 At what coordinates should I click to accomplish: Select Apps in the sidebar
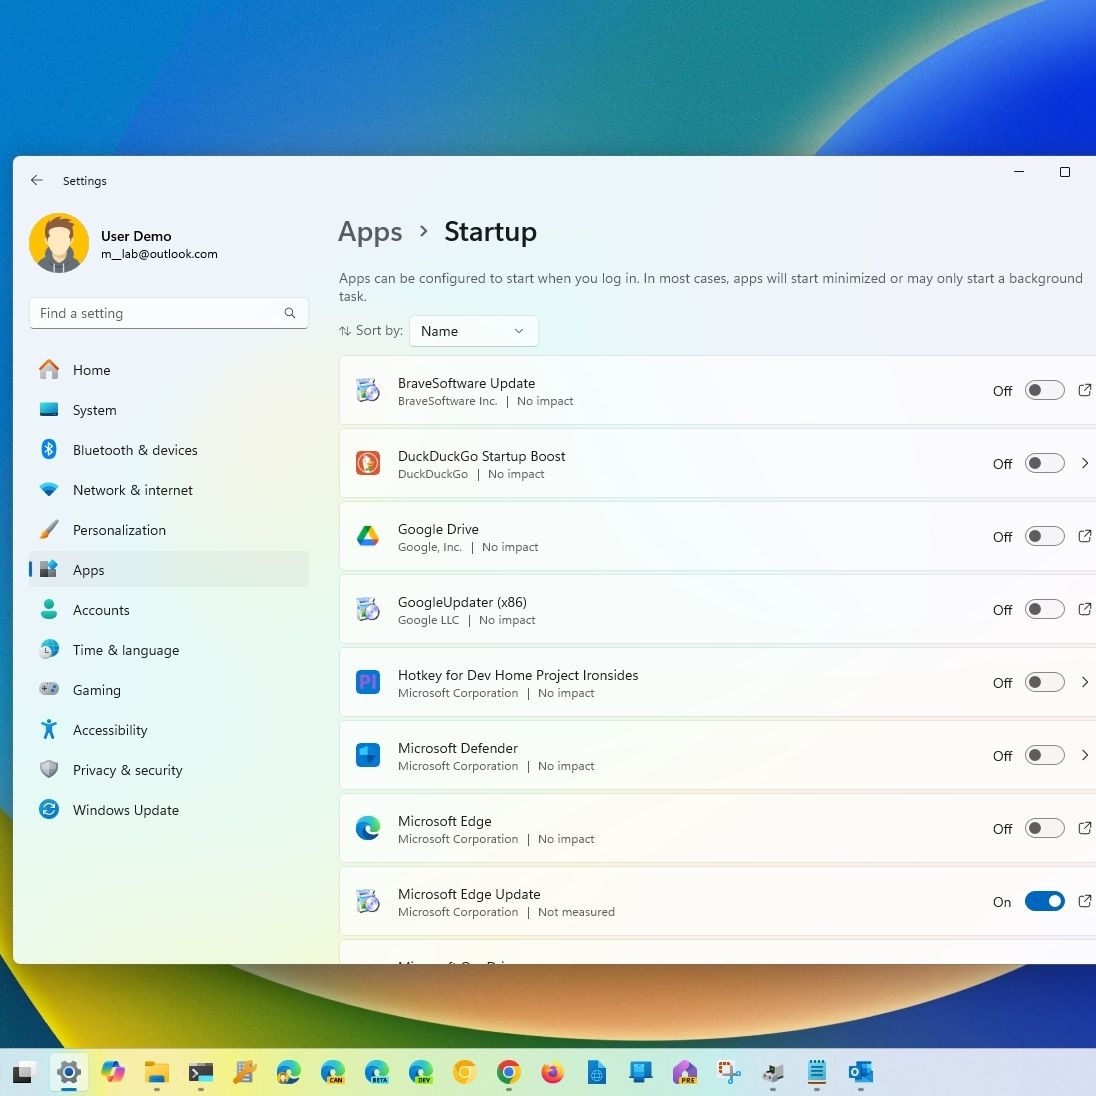tap(168, 570)
